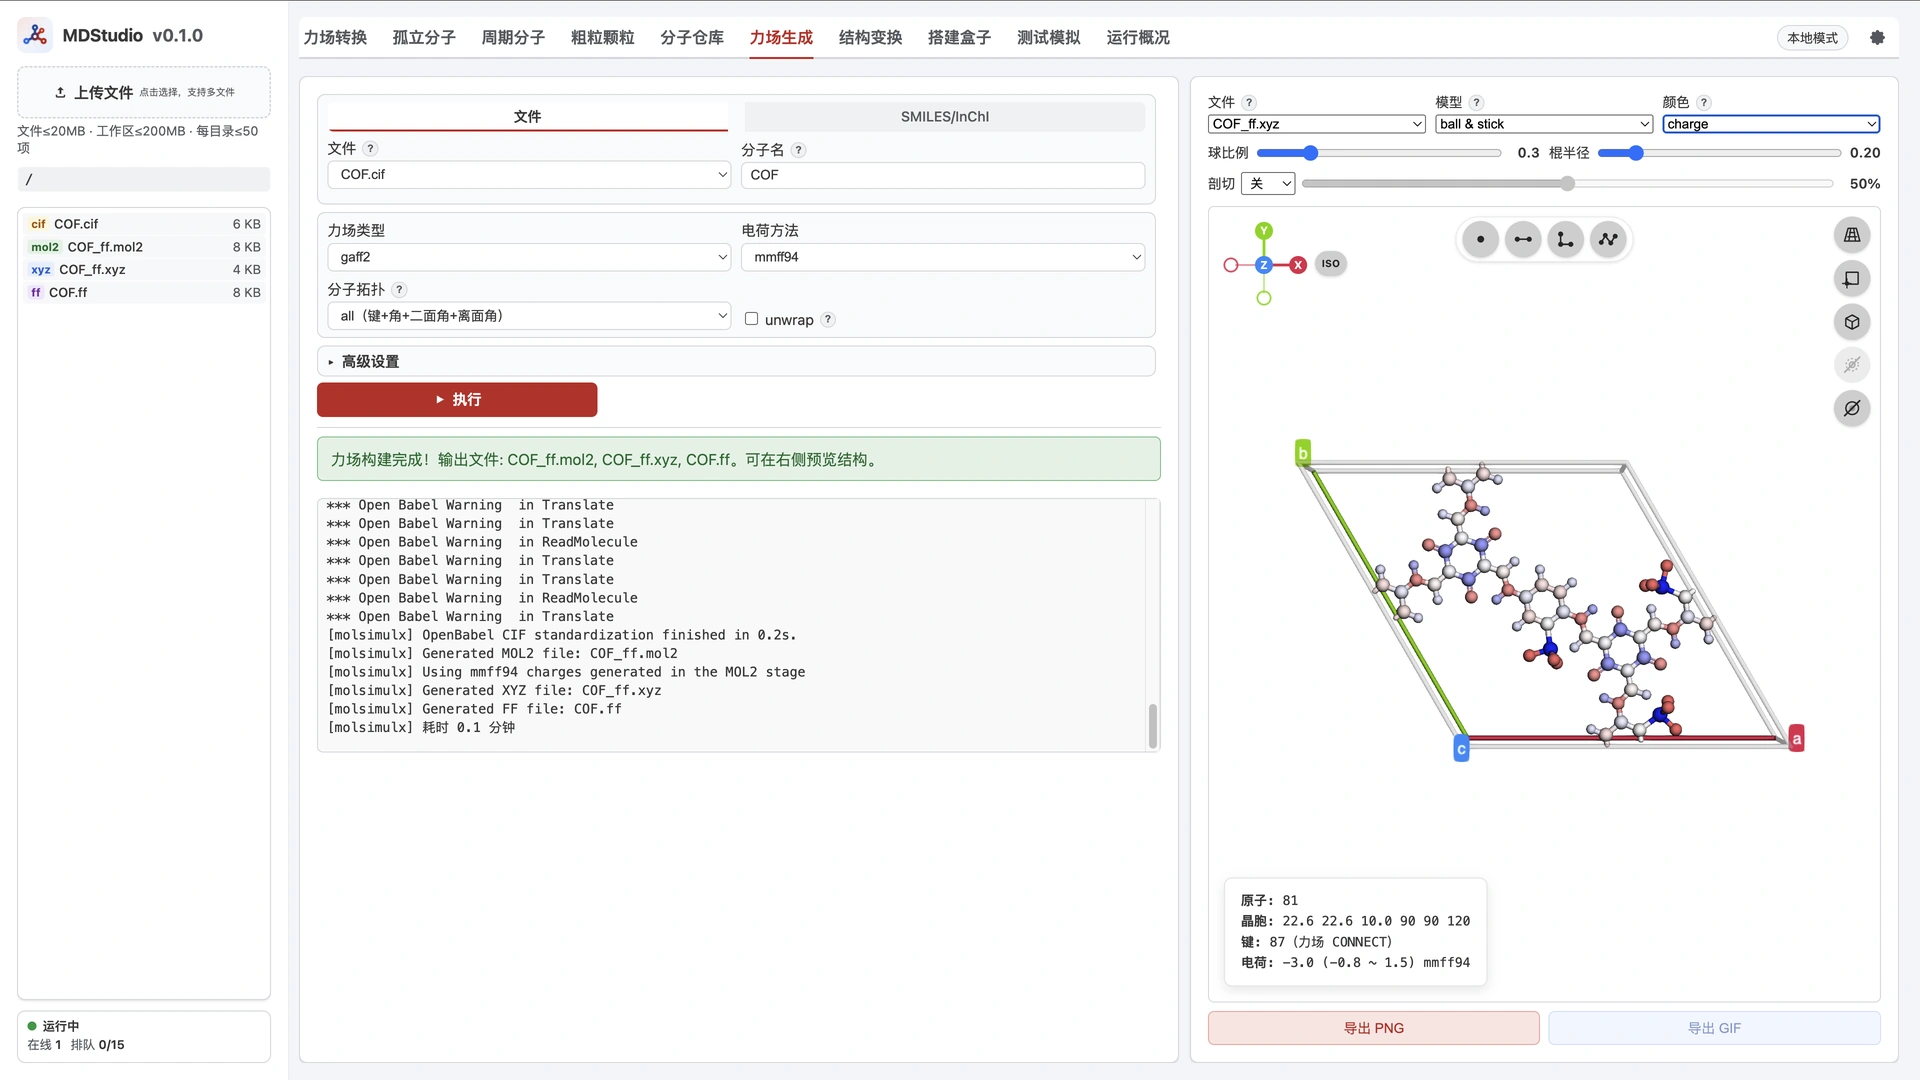Click the upload file arrow icon
This screenshot has height=1080, width=1920.
tap(60, 92)
